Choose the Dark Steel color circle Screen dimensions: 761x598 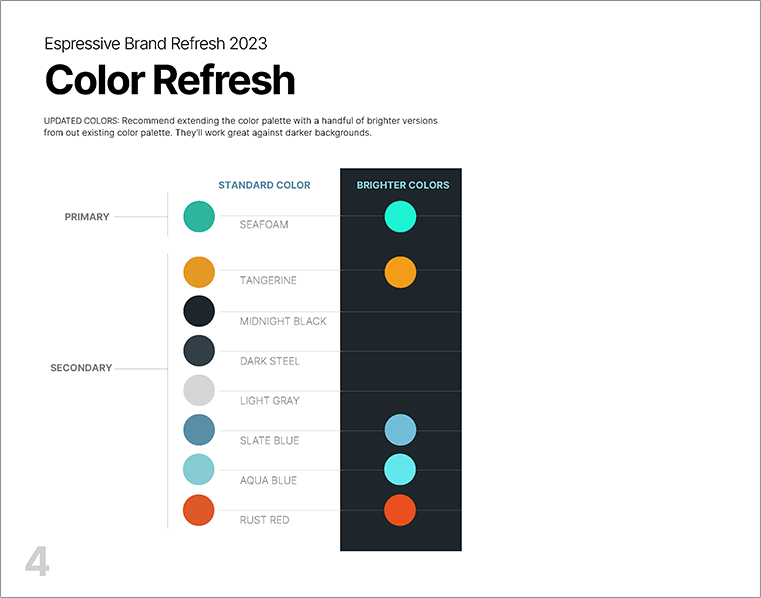199,350
